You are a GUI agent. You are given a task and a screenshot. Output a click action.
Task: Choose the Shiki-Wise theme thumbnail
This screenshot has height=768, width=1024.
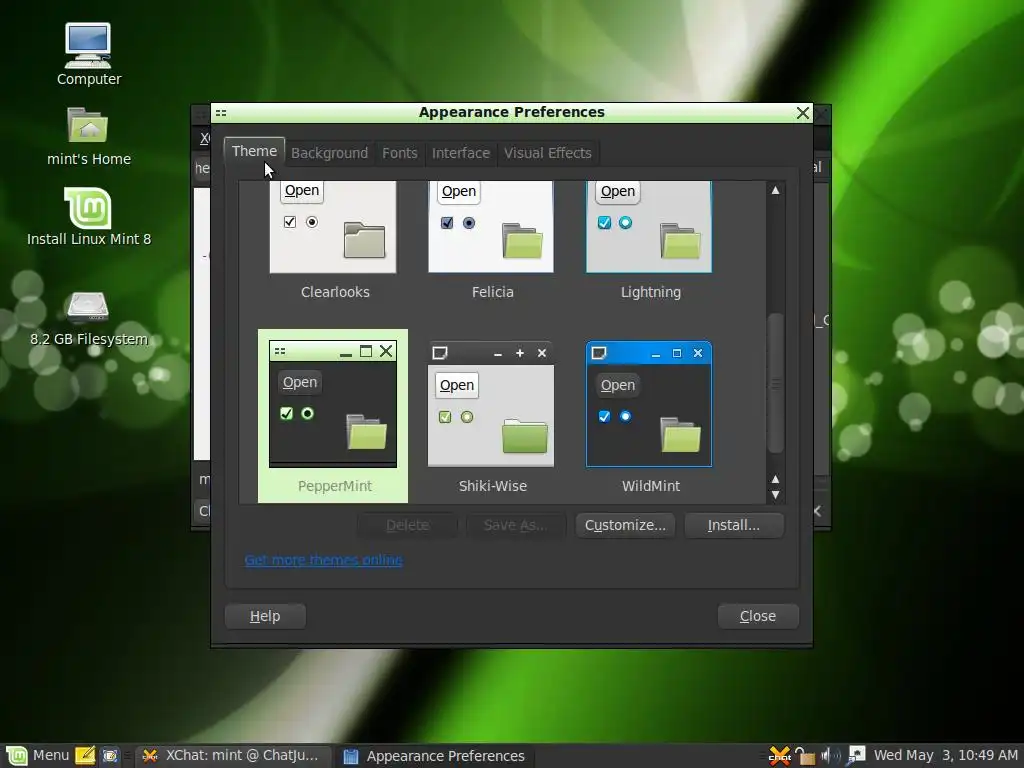[491, 404]
